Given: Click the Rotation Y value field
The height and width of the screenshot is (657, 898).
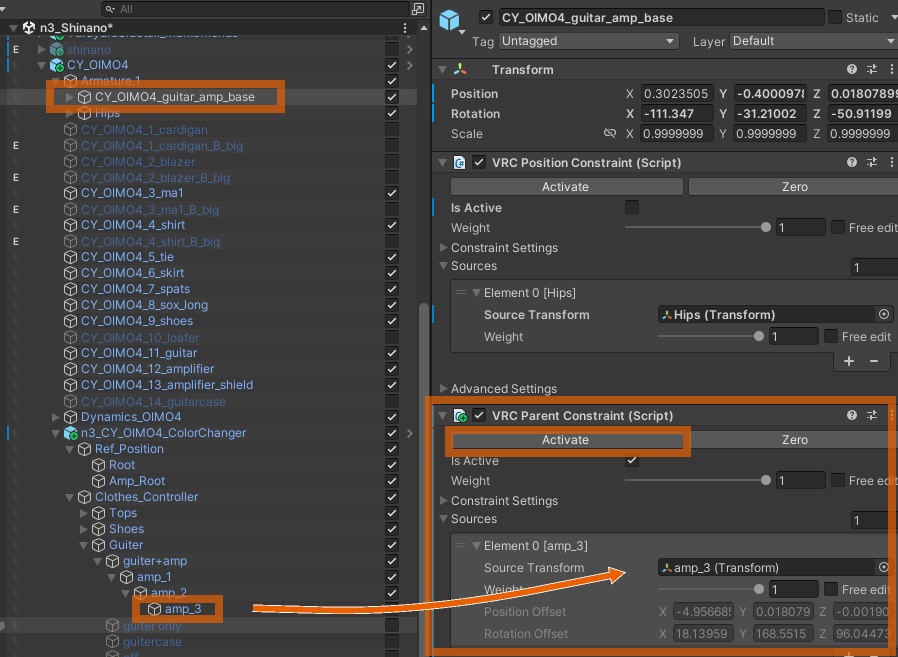Looking at the screenshot, I should [x=770, y=113].
